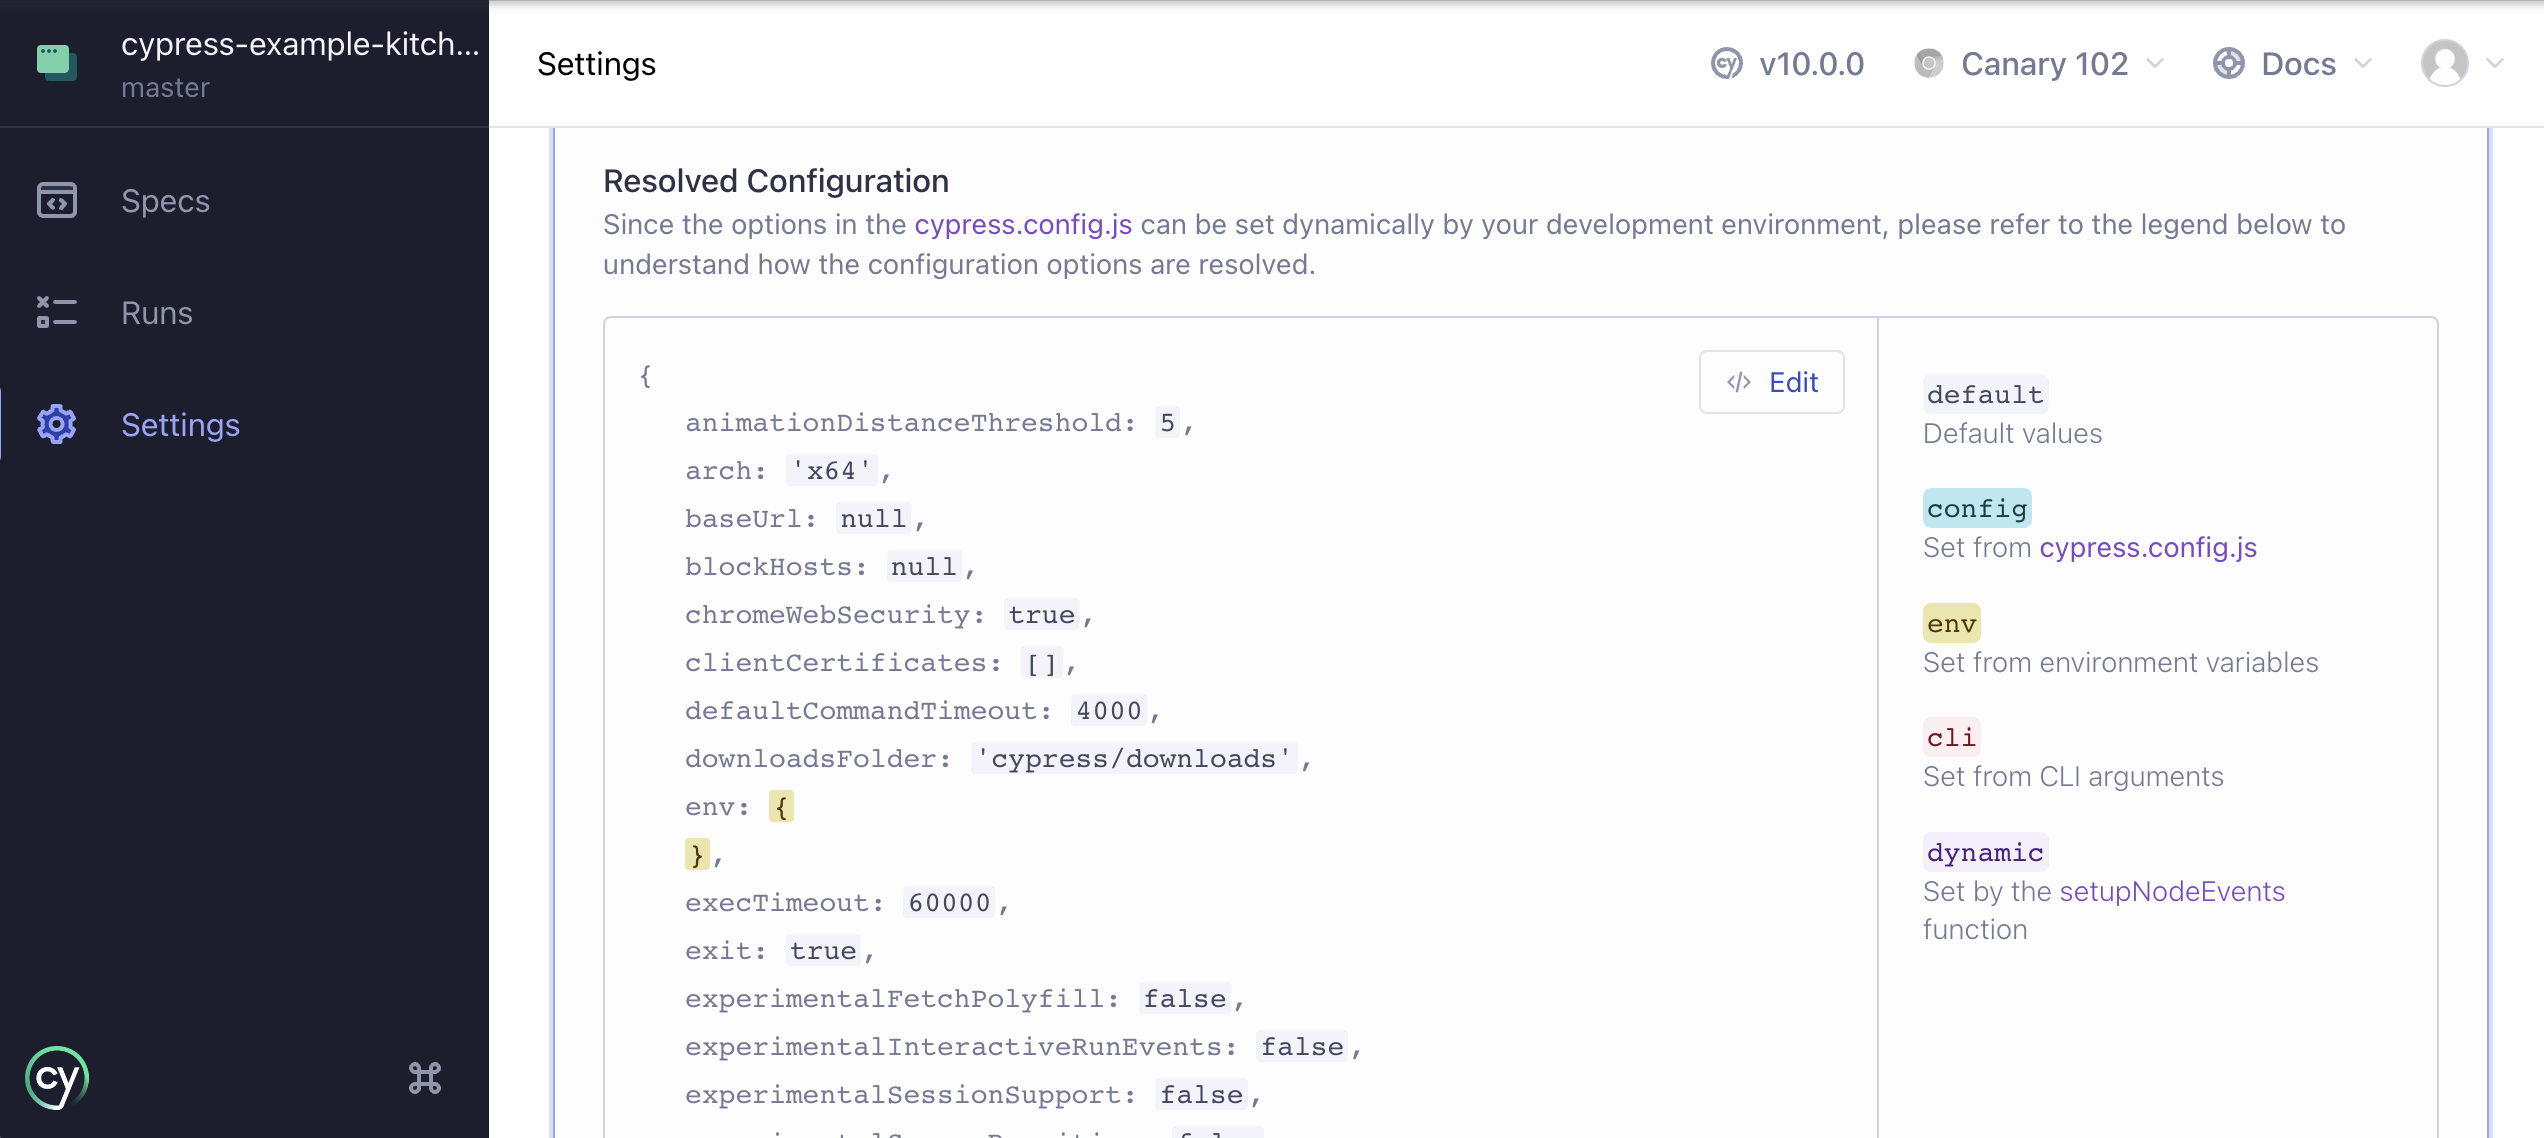Expand the Docs dropdown chevron
This screenshot has width=2544, height=1138.
(2363, 64)
